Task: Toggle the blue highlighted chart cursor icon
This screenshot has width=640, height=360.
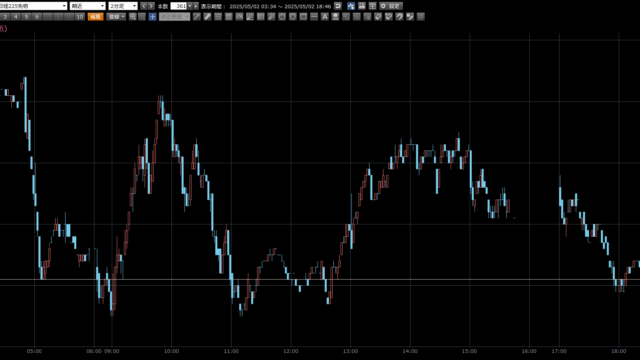Action: (x=351, y=6)
